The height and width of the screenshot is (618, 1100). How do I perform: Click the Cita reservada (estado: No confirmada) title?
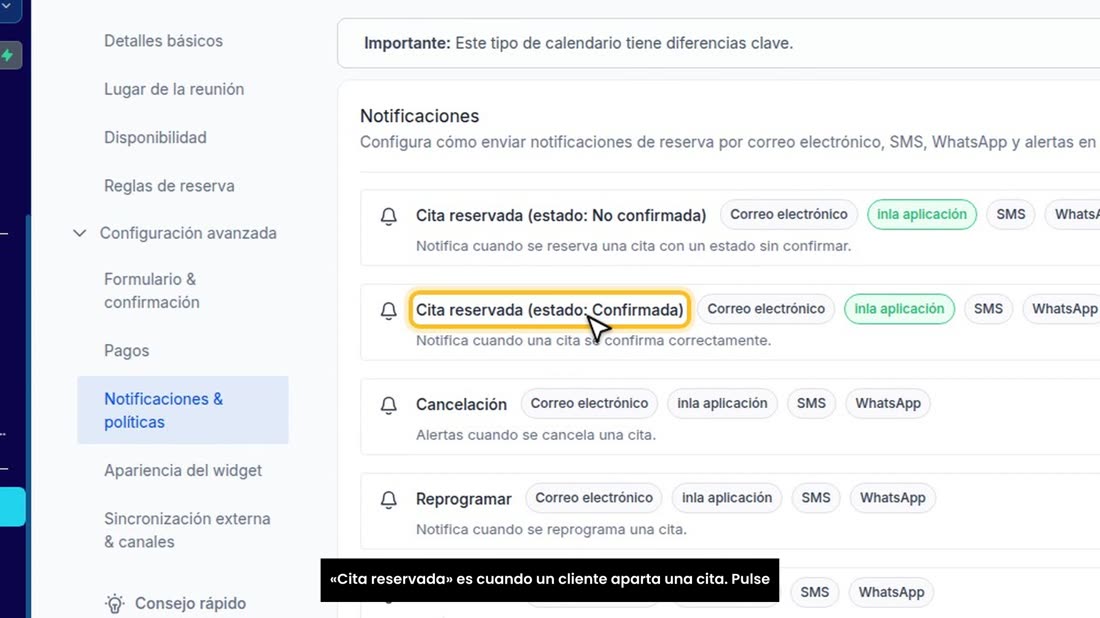coord(561,215)
